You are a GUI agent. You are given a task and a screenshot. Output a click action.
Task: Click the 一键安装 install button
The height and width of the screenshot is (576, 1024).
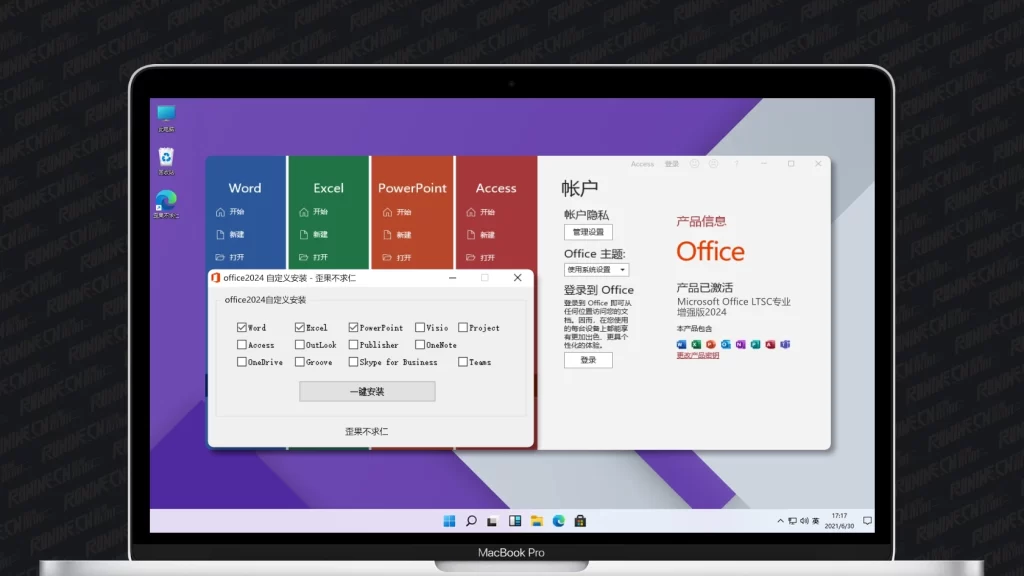coord(367,392)
